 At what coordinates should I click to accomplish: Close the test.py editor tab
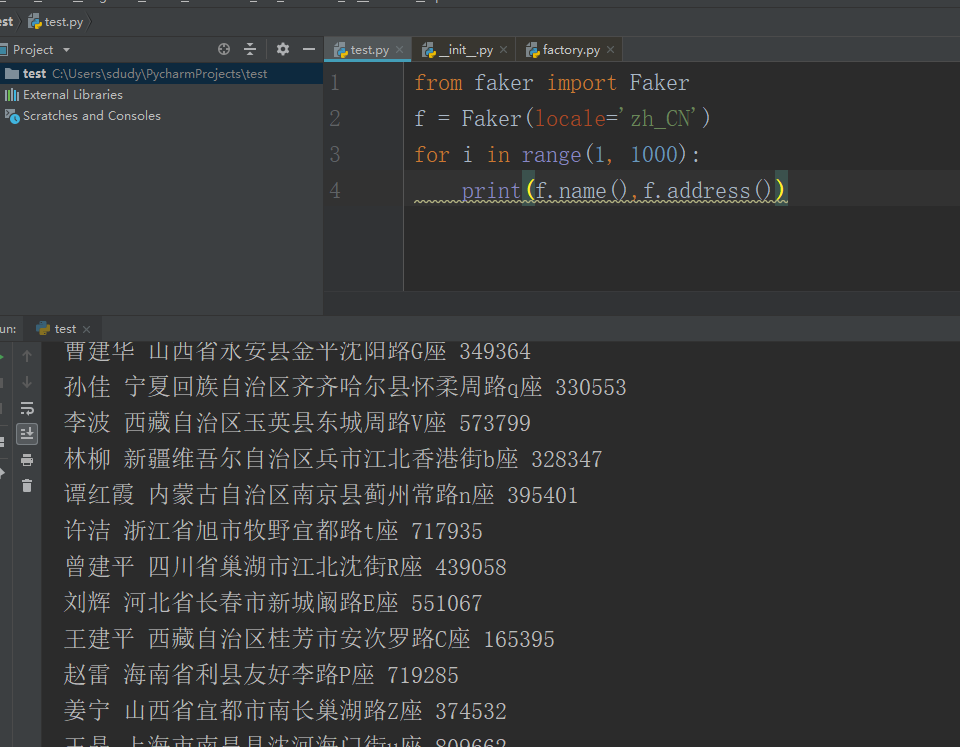click(400, 50)
